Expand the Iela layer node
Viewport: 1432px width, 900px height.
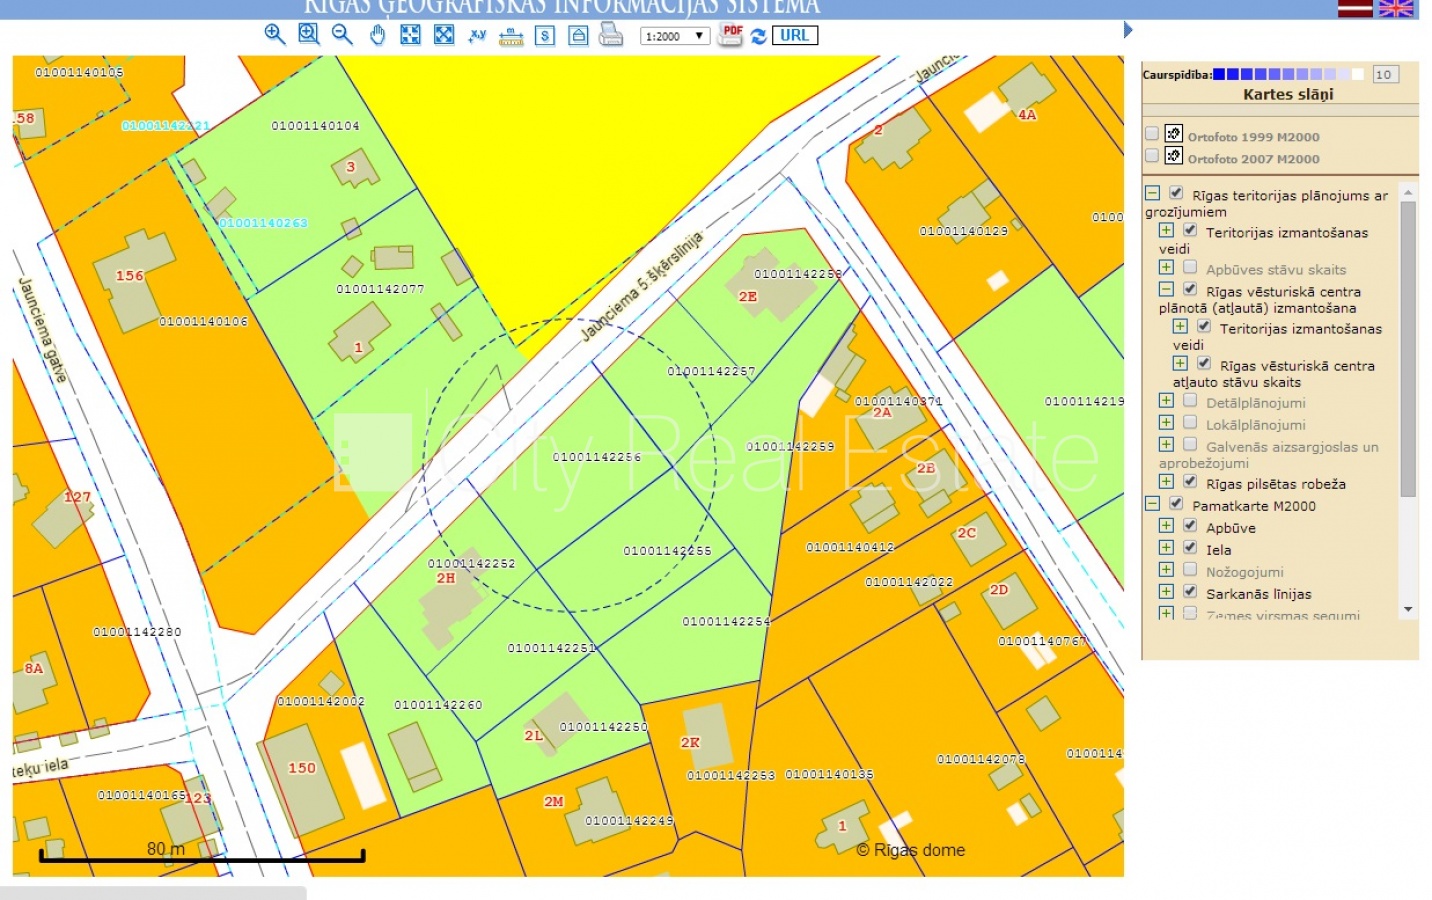[1166, 547]
